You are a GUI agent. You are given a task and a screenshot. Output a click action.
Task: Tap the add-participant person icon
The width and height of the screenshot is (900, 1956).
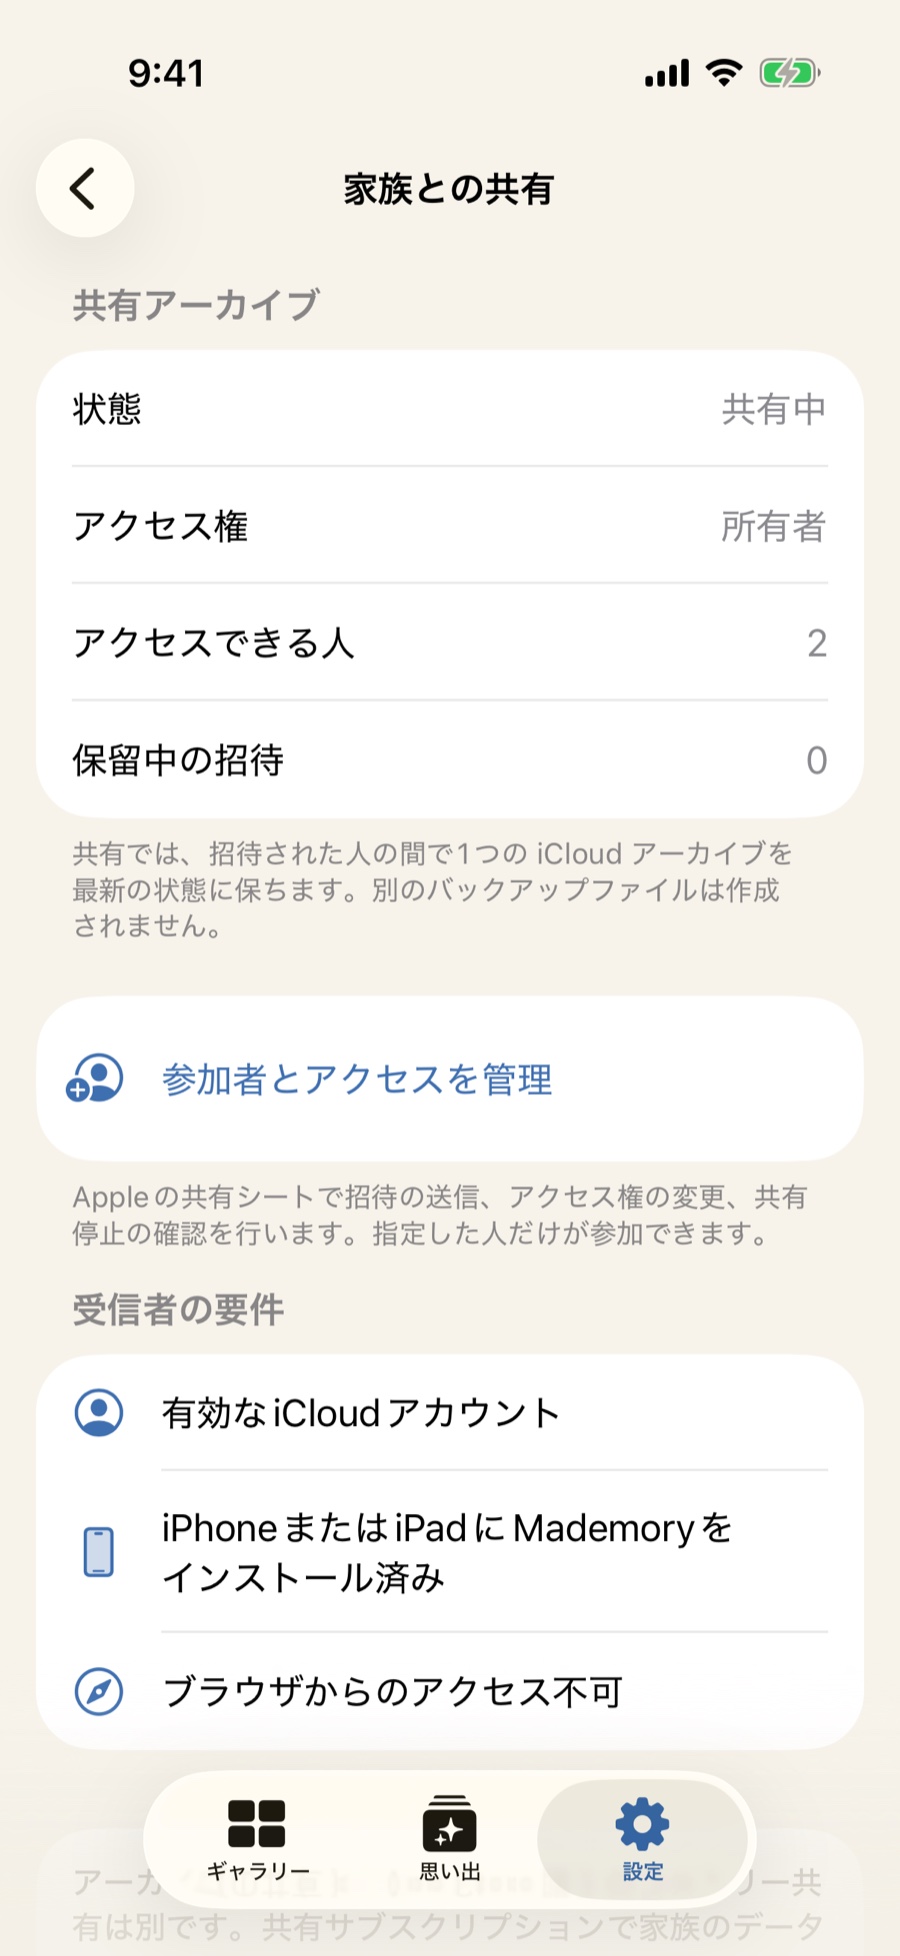click(95, 1078)
